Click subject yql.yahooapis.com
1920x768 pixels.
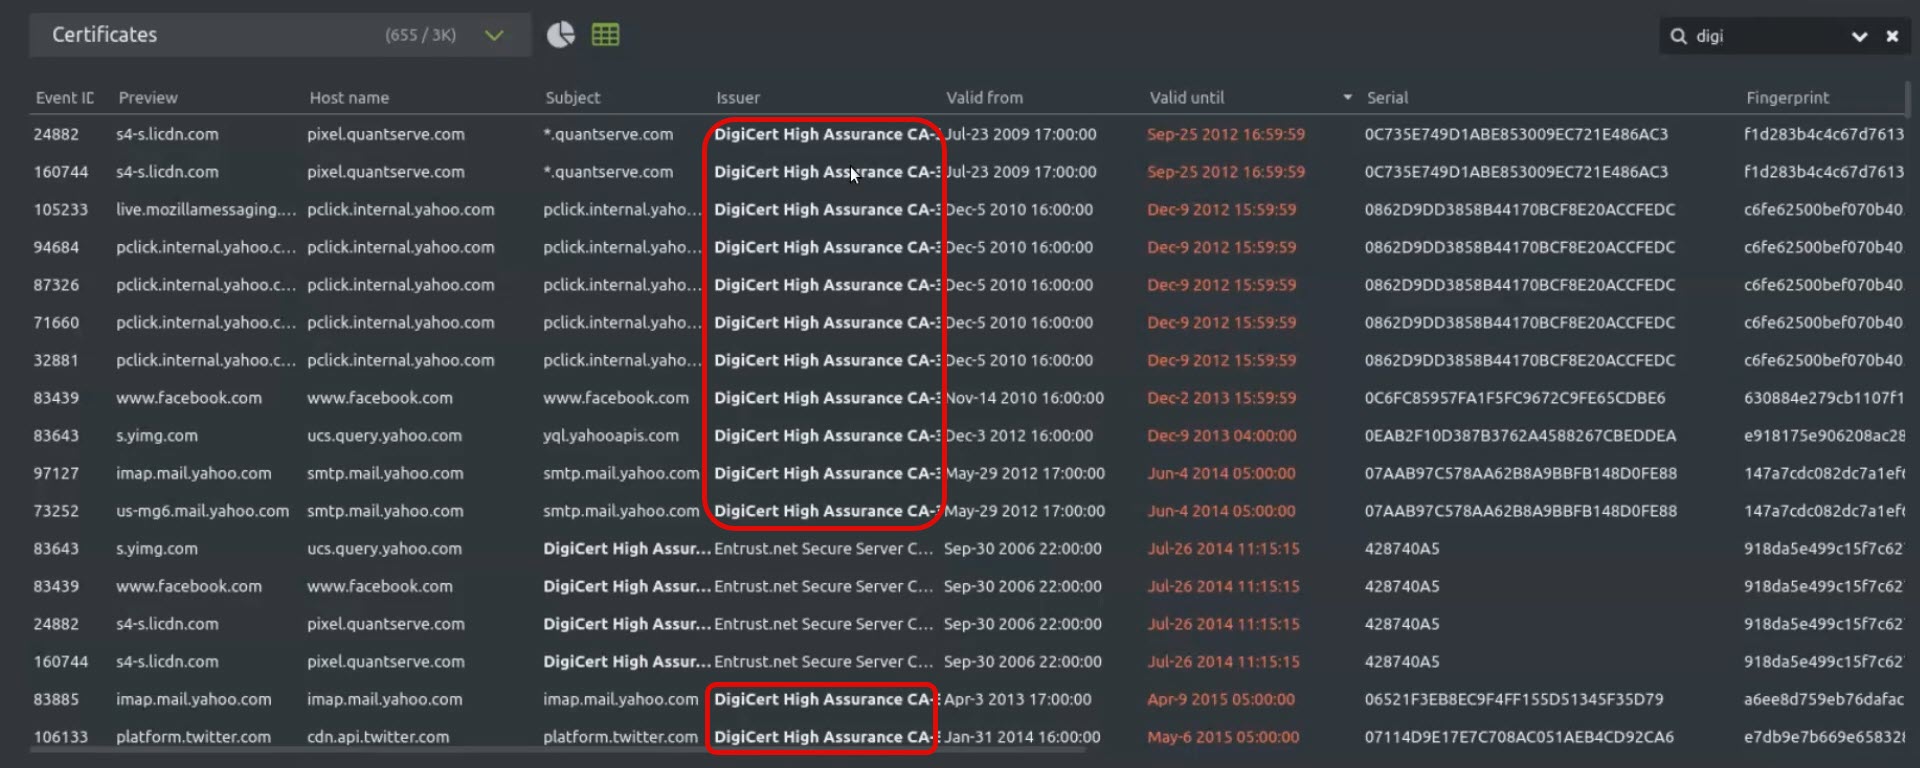[611, 436]
